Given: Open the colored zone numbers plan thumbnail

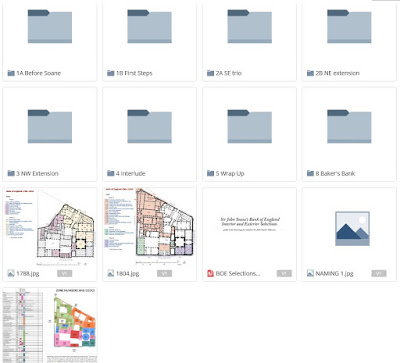Looking at the screenshot, I should click(x=50, y=325).
